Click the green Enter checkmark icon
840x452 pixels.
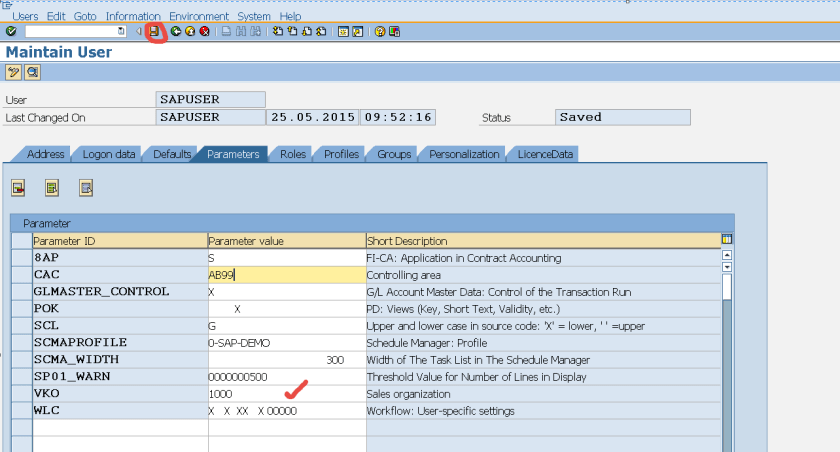(11, 31)
